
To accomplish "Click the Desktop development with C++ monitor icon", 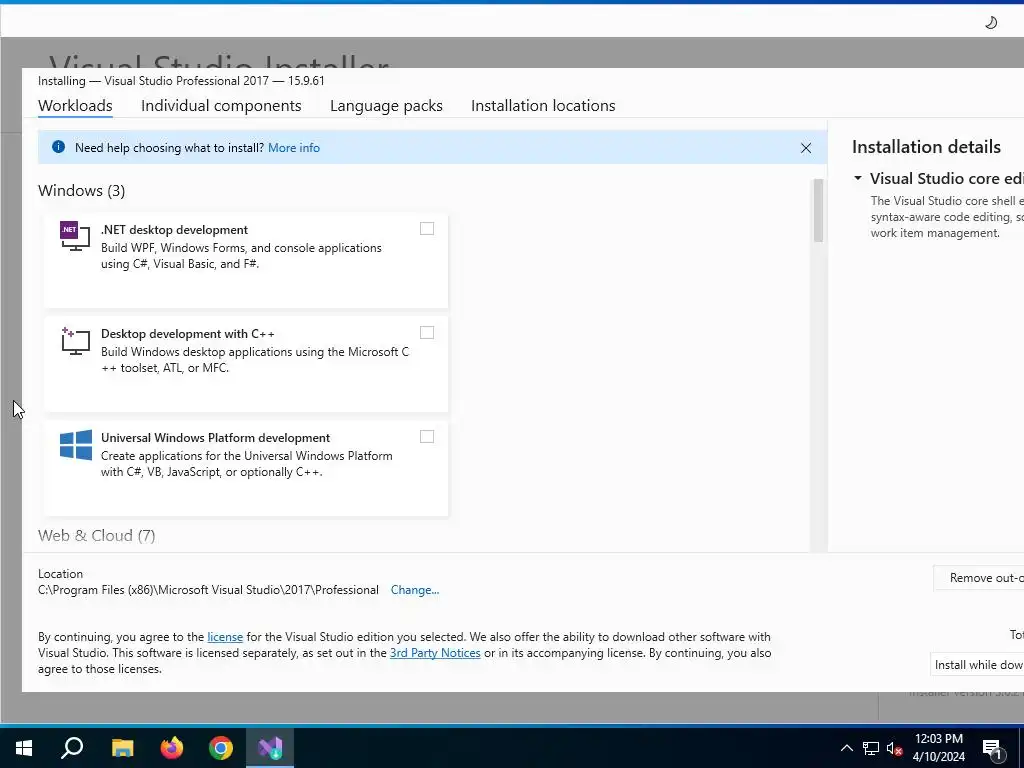I will click(x=75, y=341).
